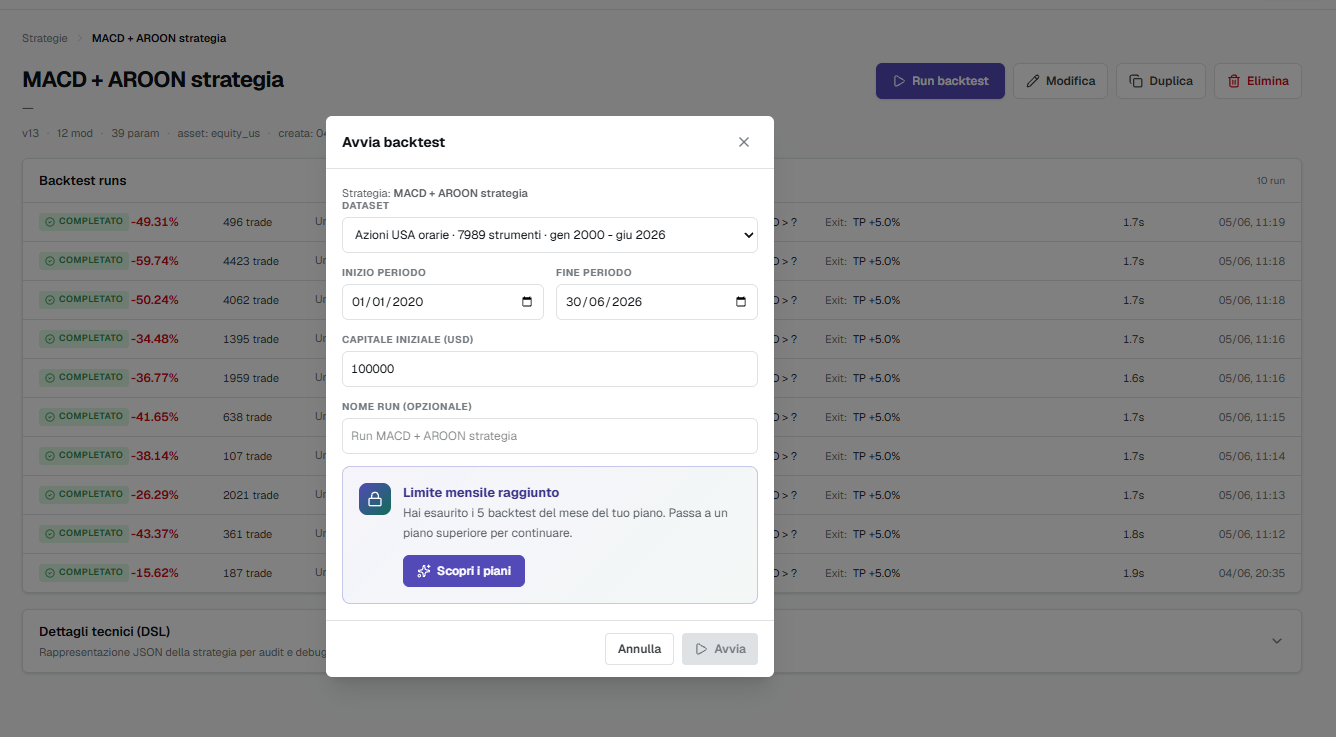Click the disabled Avvia button

[x=720, y=649]
